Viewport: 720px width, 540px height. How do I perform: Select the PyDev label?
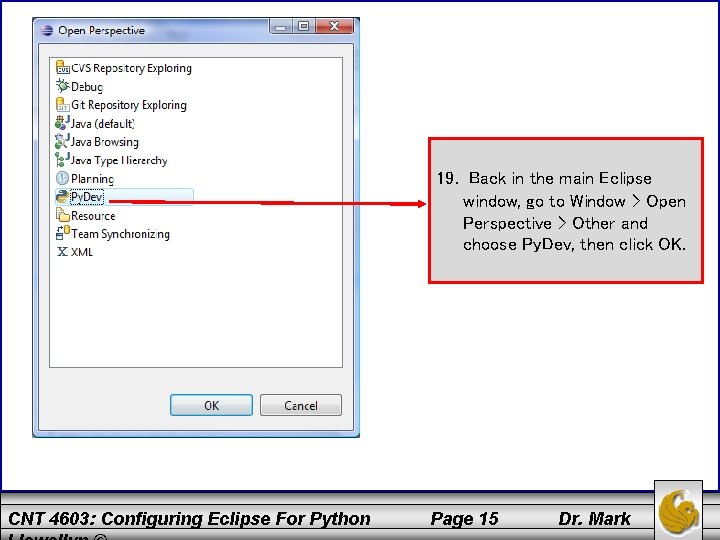87,197
